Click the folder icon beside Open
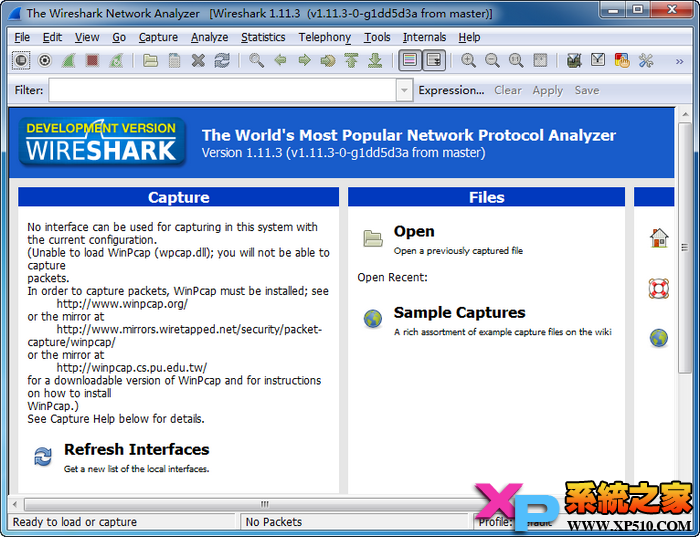 coord(373,238)
